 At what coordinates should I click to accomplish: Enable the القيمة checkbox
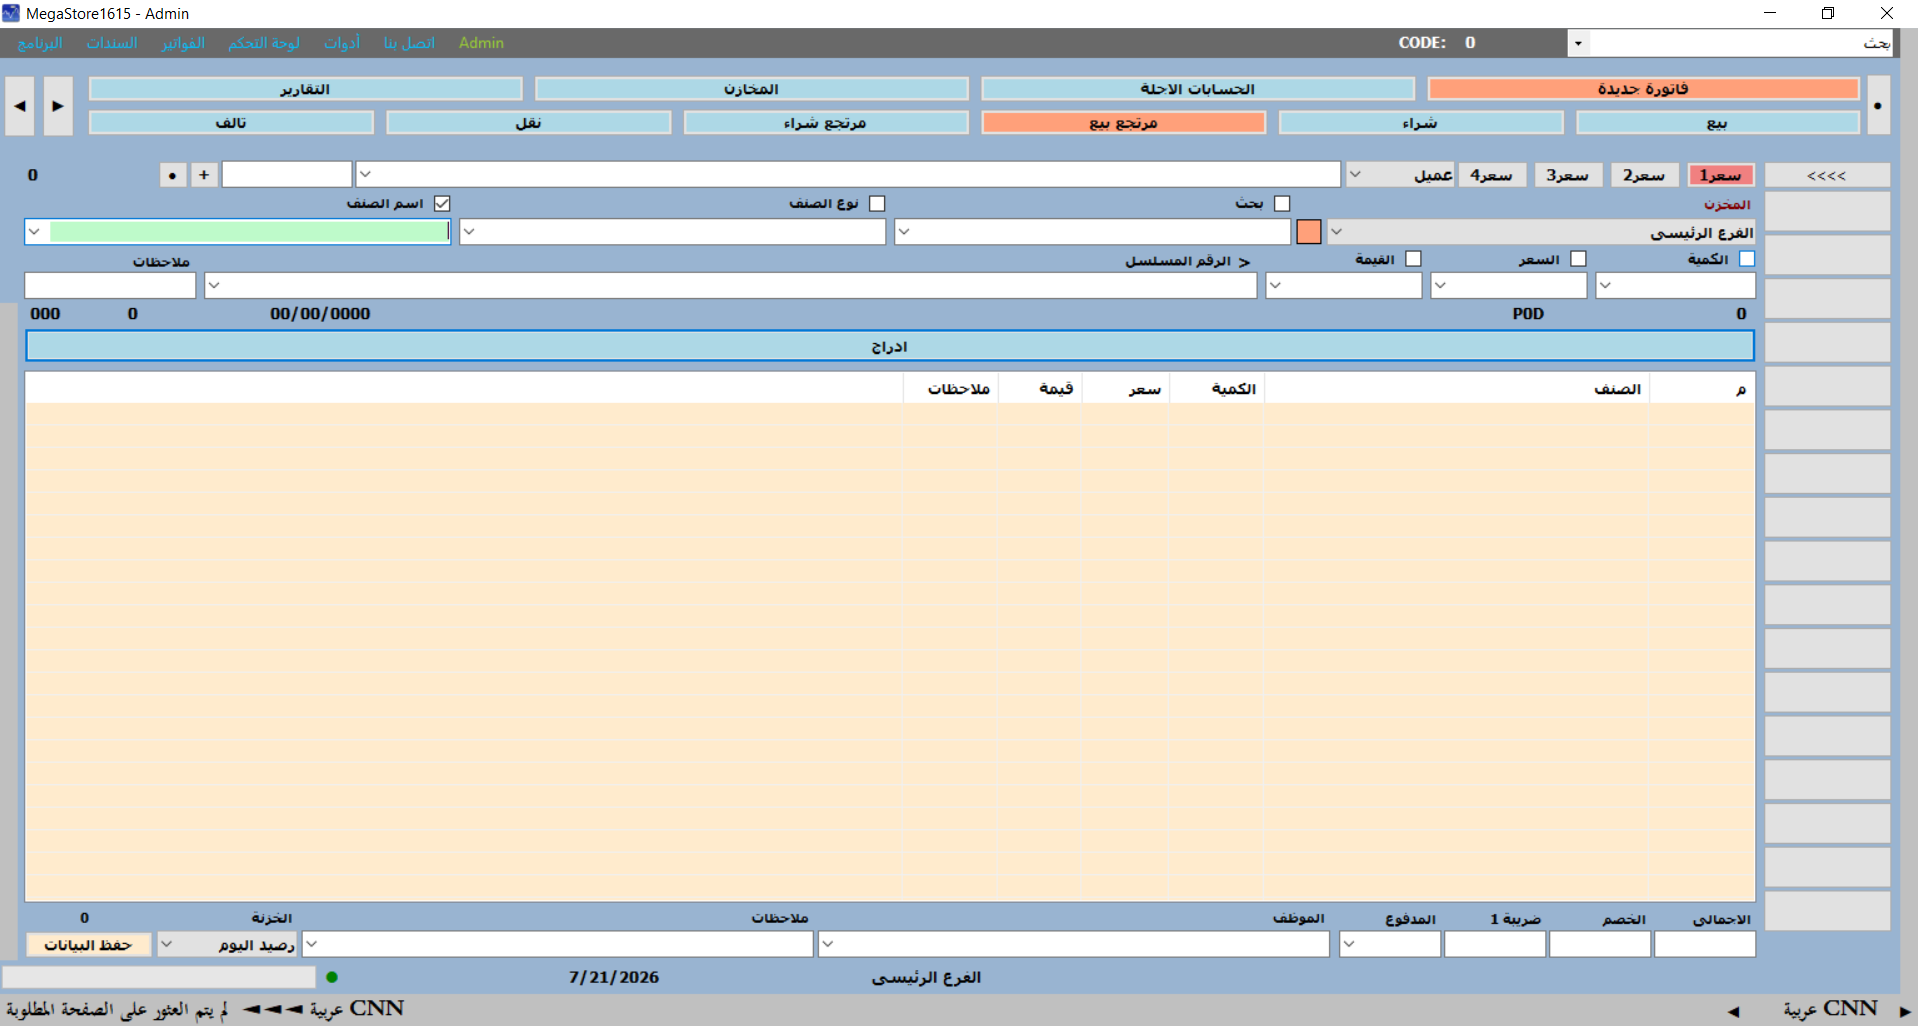[x=1413, y=258]
